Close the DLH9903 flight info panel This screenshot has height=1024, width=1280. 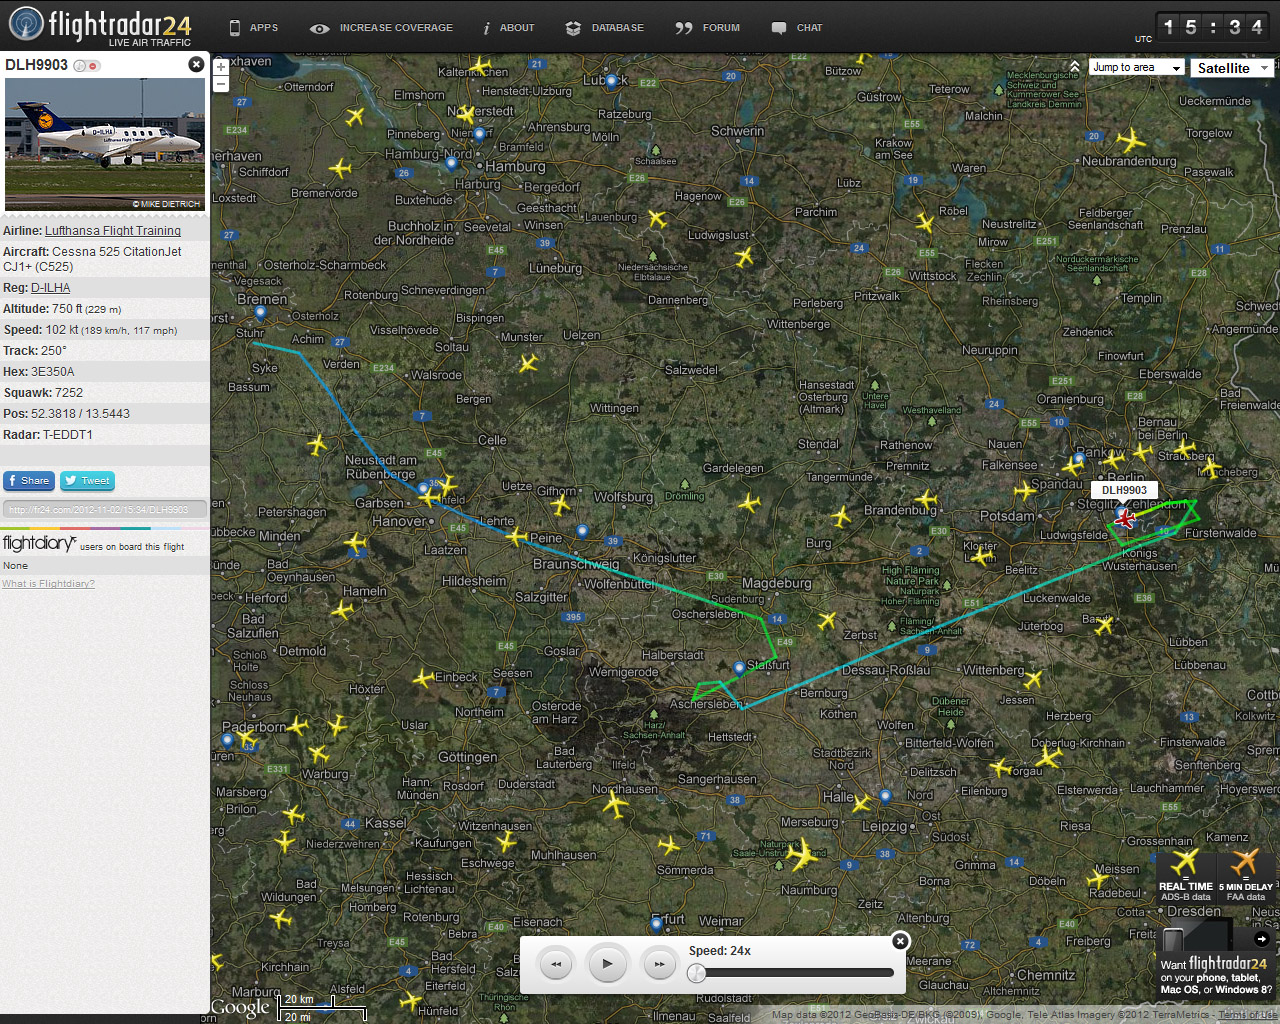point(196,64)
